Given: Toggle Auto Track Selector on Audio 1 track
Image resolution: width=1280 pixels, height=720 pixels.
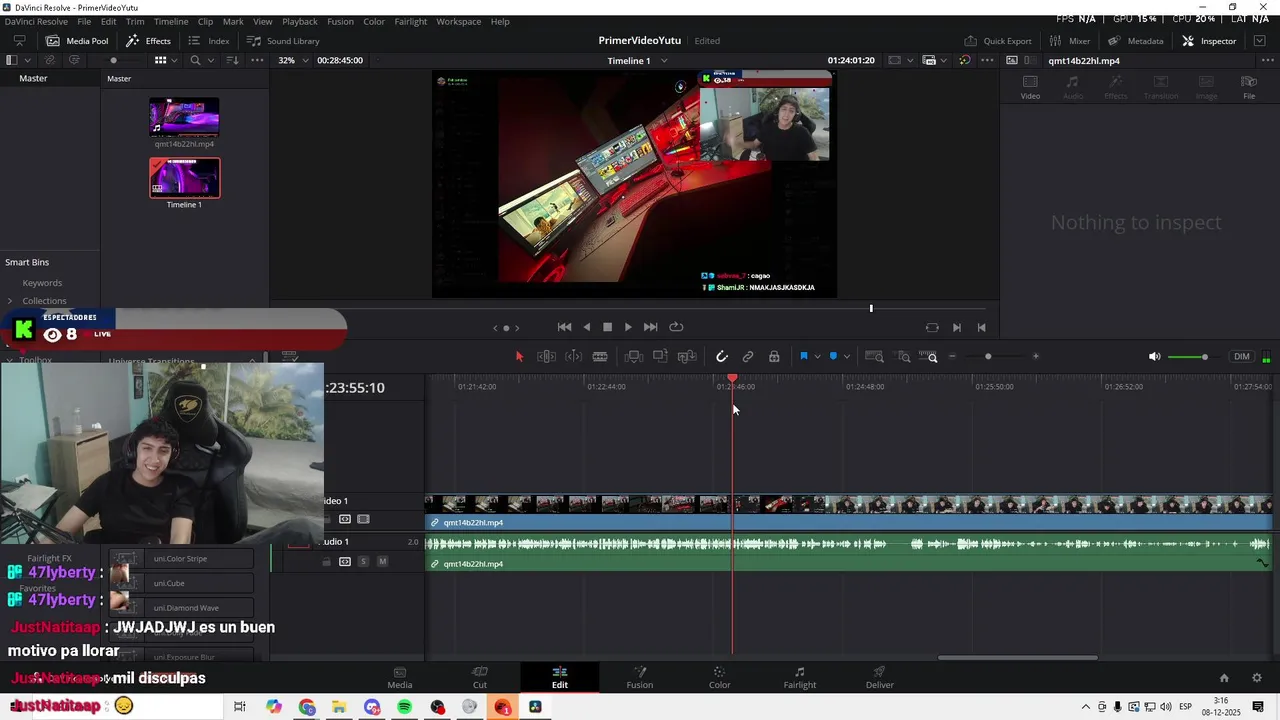Looking at the screenshot, I should pyautogui.click(x=345, y=562).
